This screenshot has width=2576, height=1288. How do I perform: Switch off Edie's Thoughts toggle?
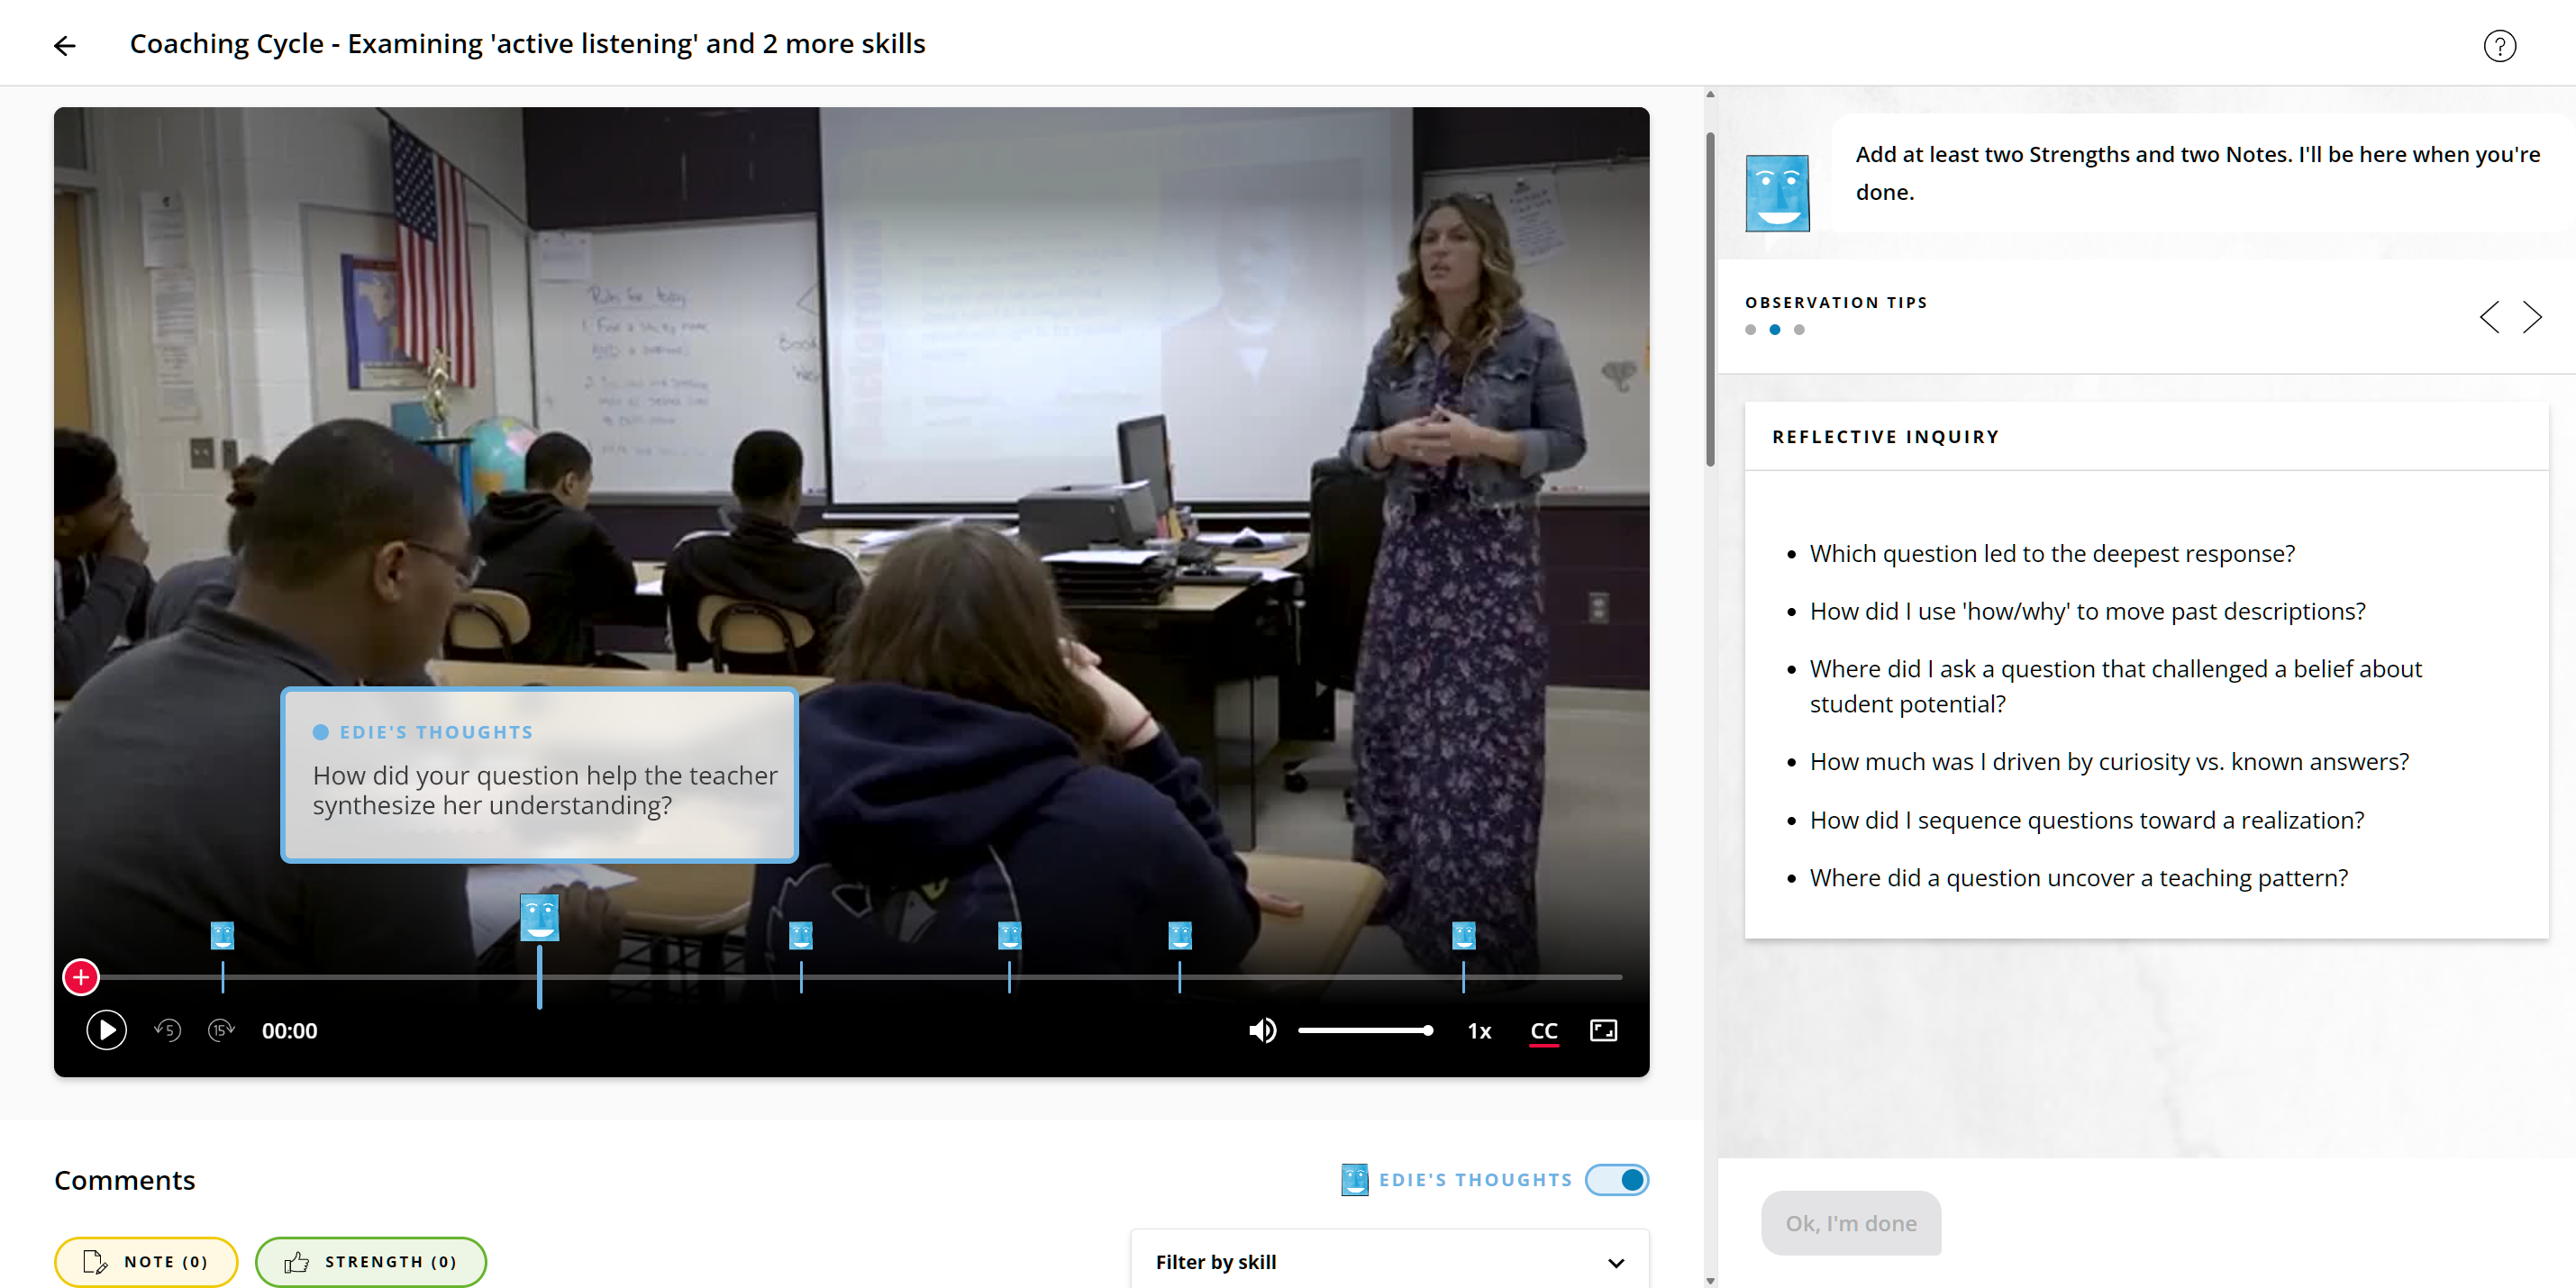[x=1616, y=1180]
